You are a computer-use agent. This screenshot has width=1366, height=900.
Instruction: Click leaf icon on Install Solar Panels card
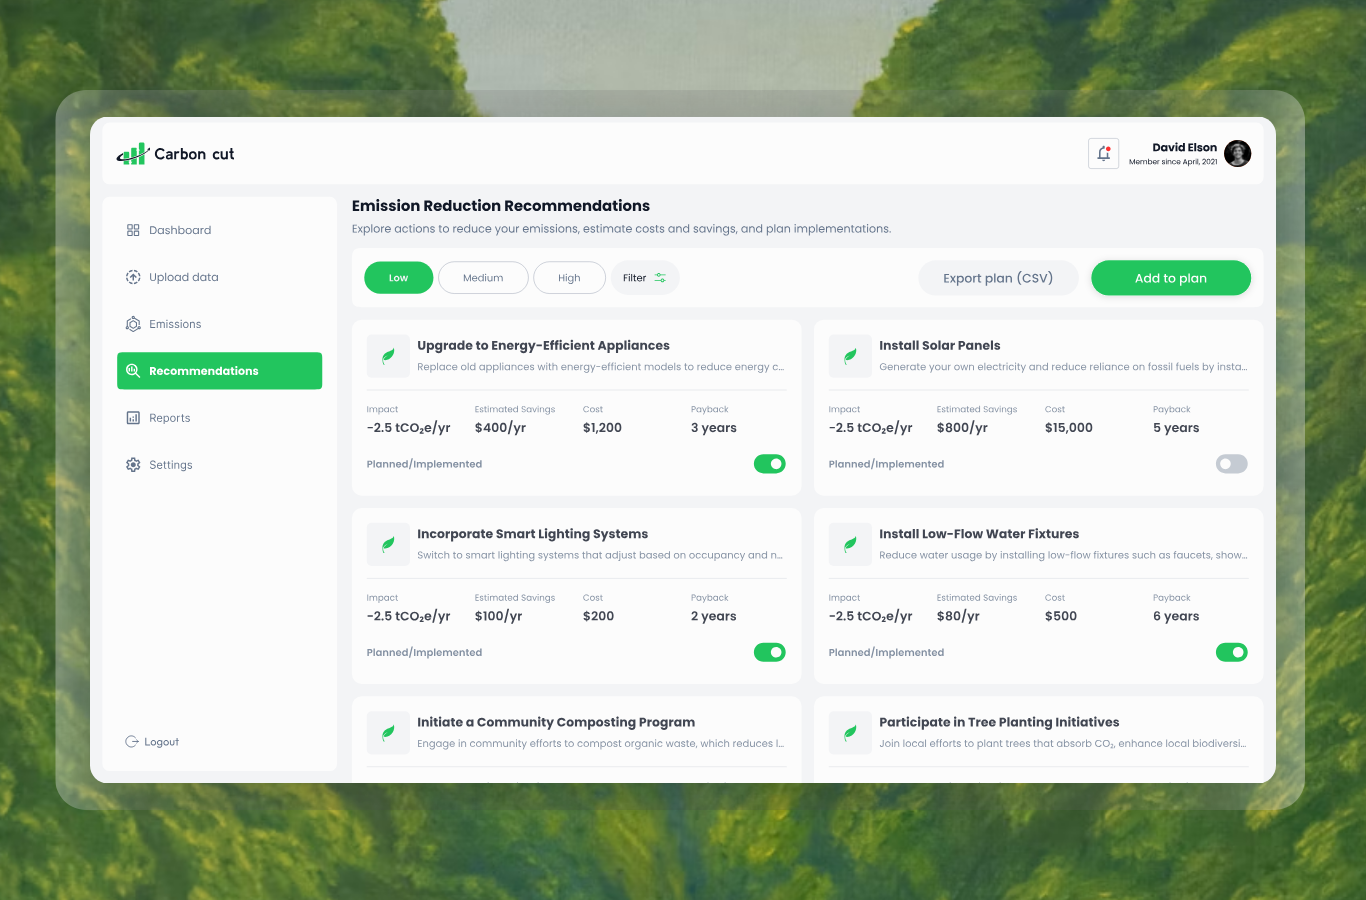(x=850, y=356)
